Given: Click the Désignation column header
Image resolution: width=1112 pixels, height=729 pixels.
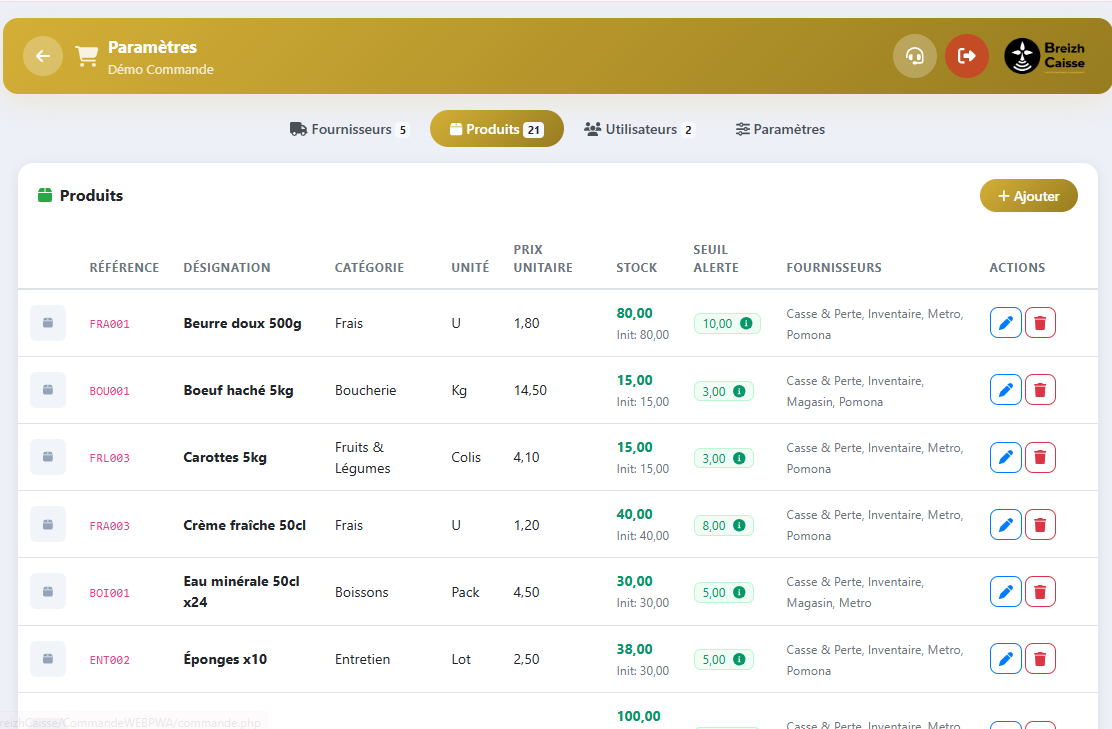Looking at the screenshot, I should [x=227, y=268].
